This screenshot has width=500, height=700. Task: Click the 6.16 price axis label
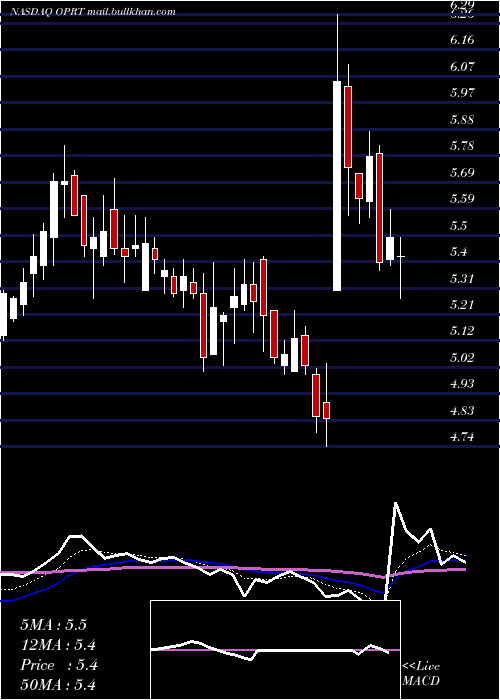click(x=462, y=40)
